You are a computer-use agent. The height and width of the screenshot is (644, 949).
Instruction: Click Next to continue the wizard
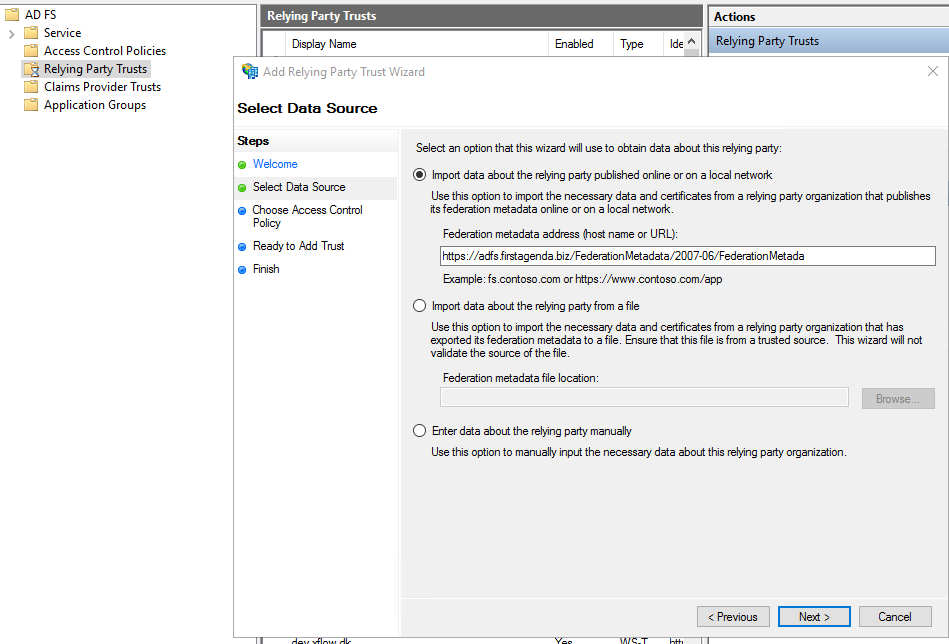click(x=814, y=617)
